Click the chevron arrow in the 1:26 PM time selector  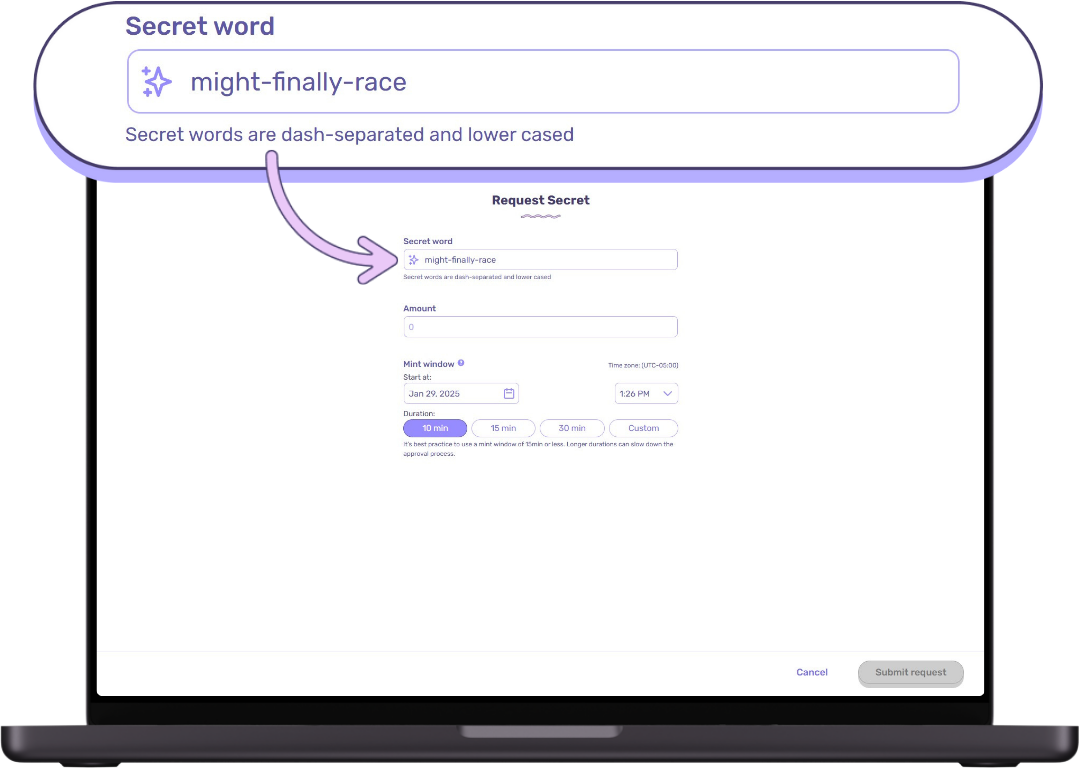[x=668, y=394]
